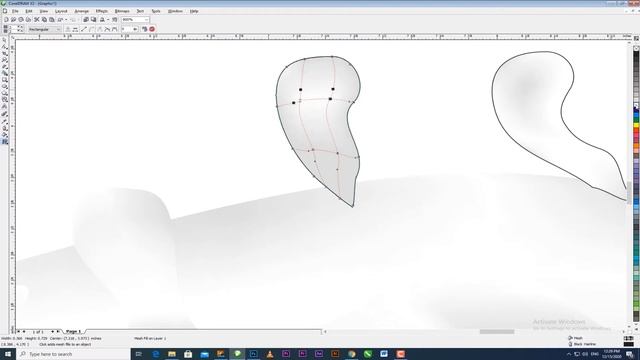The image size is (640, 360).
Task: Activate the Interactive Mesh Fill tool
Action: pos(4,142)
